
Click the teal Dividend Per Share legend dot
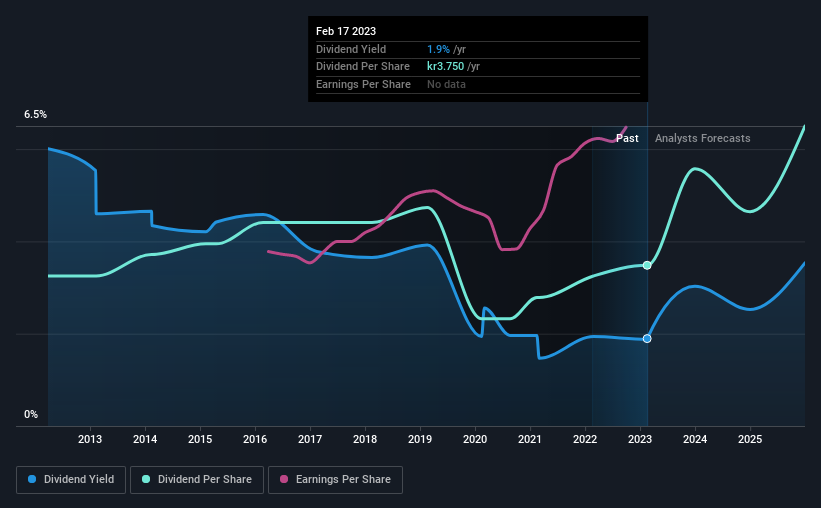click(146, 479)
